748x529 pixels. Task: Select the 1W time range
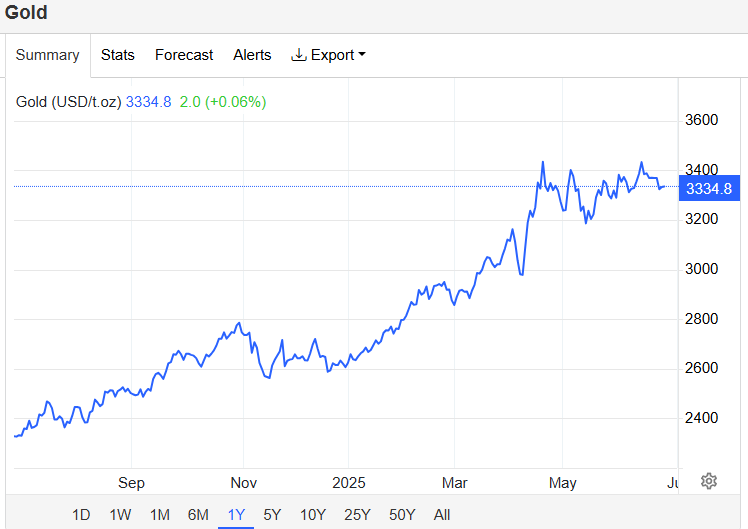(x=120, y=515)
